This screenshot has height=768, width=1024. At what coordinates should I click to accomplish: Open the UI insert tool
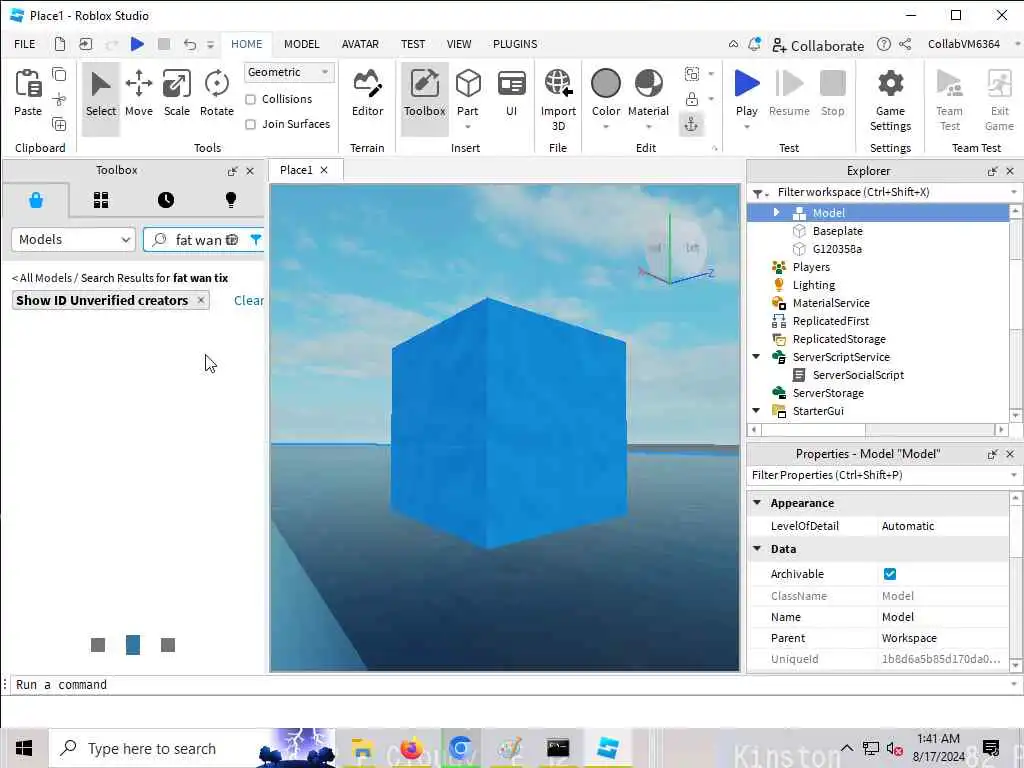[x=511, y=95]
